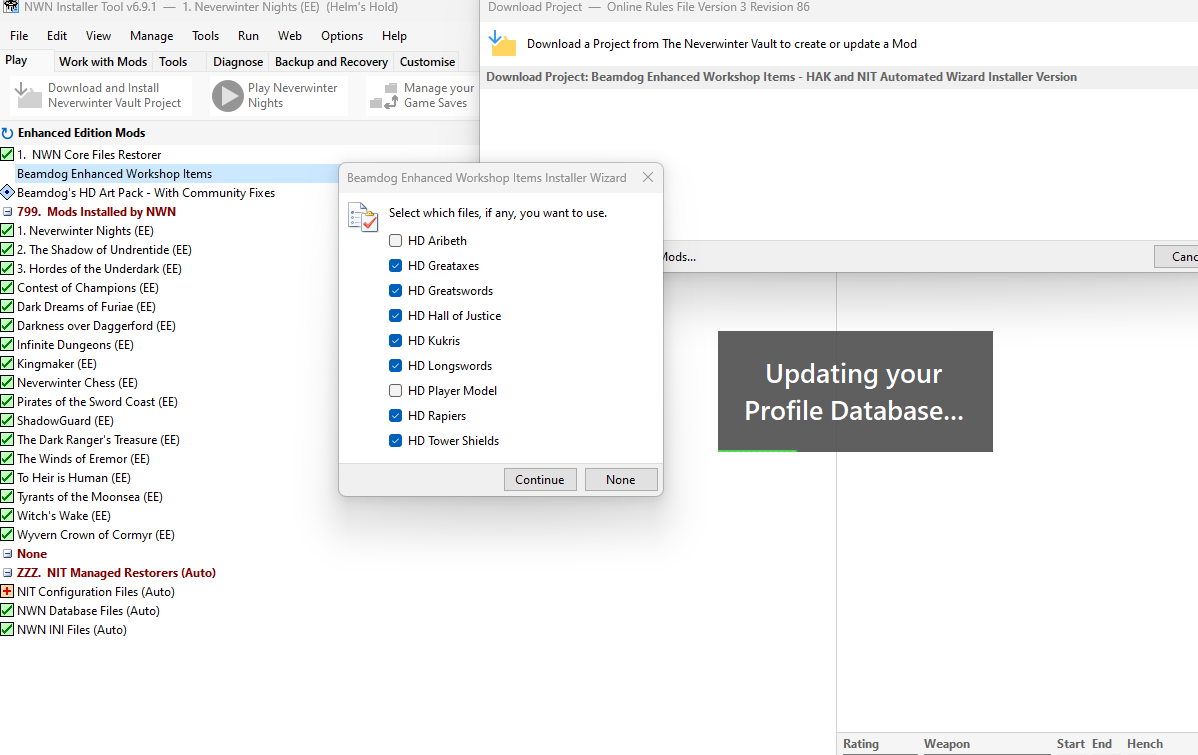Collapse the None group

coord(8,554)
